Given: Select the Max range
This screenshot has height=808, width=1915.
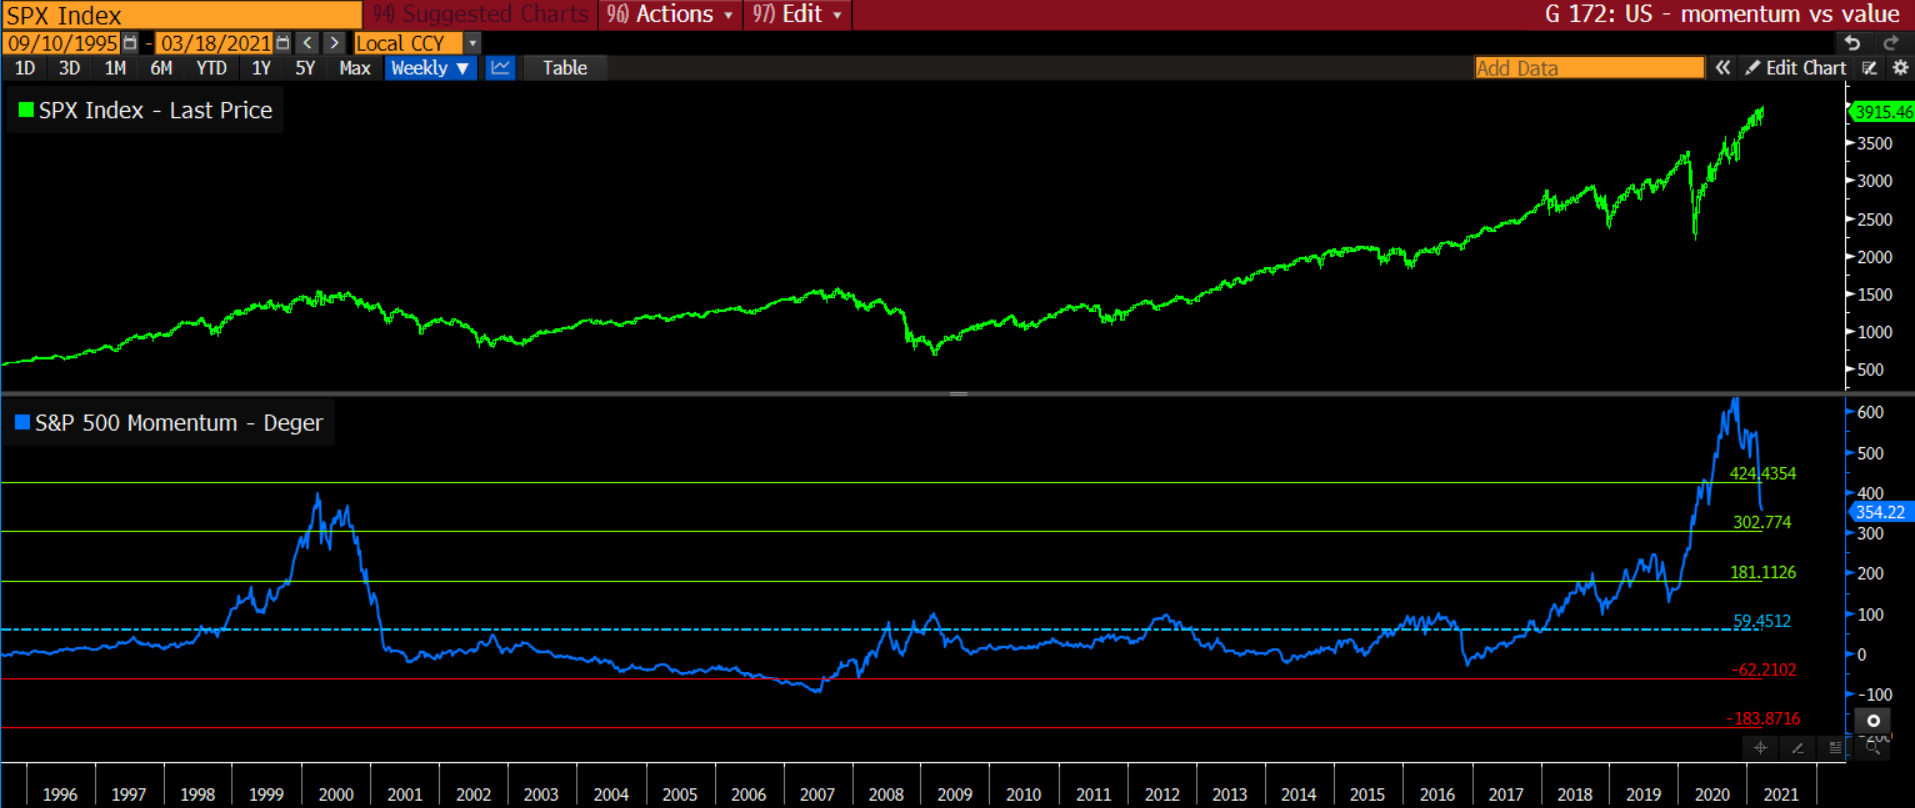Looking at the screenshot, I should tap(355, 68).
